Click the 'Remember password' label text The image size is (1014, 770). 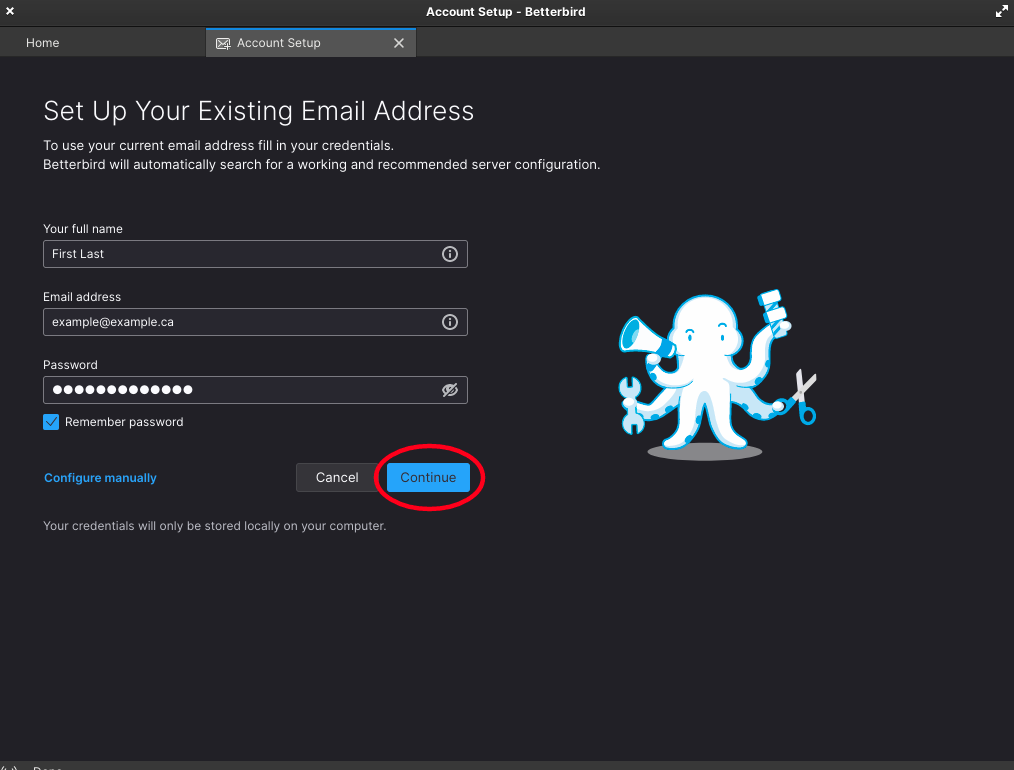point(124,422)
